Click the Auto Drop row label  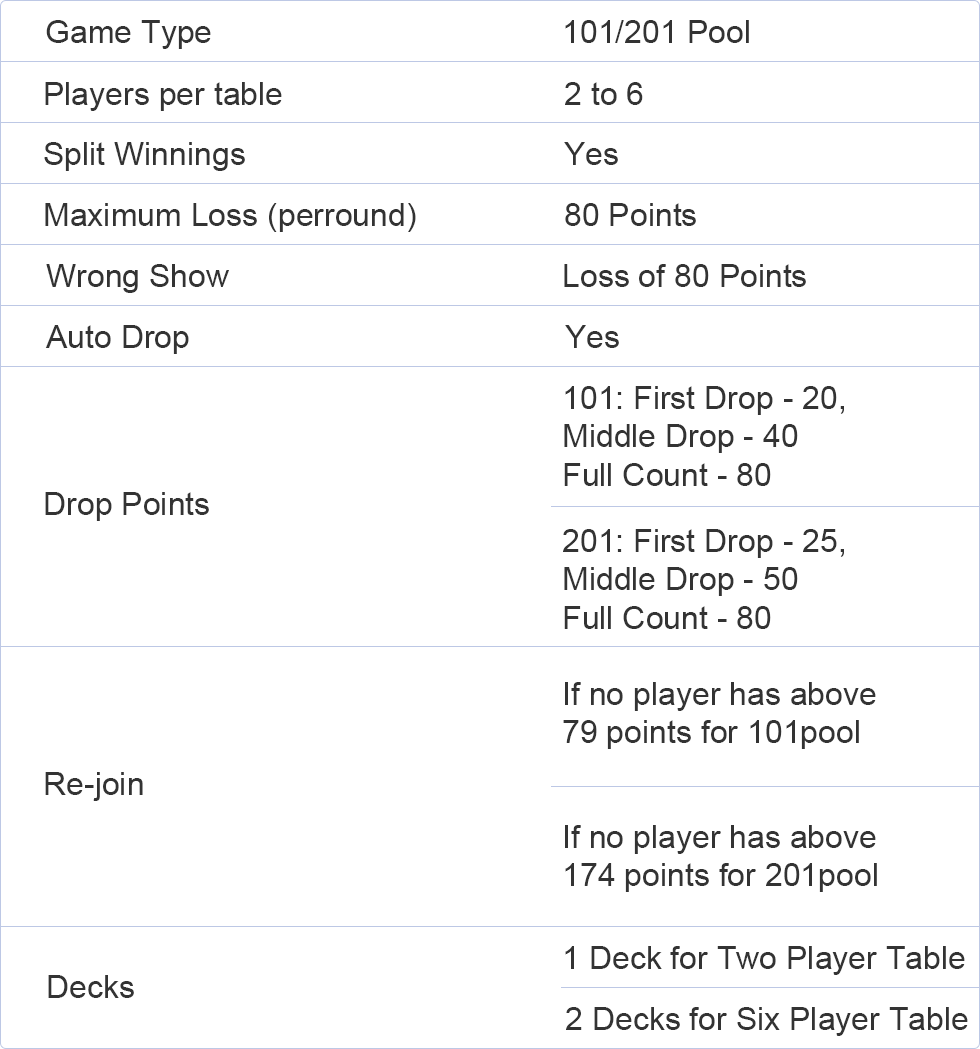117,337
